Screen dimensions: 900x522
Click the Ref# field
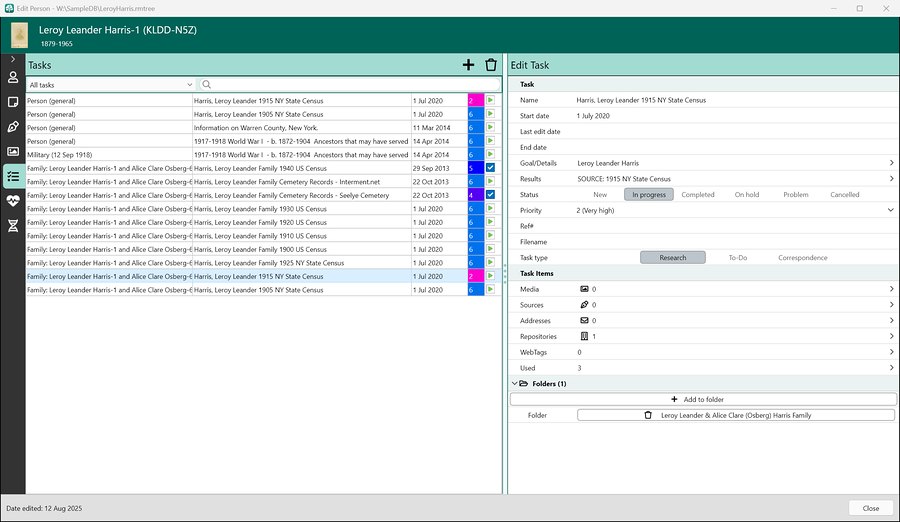pyautogui.click(x=735, y=226)
